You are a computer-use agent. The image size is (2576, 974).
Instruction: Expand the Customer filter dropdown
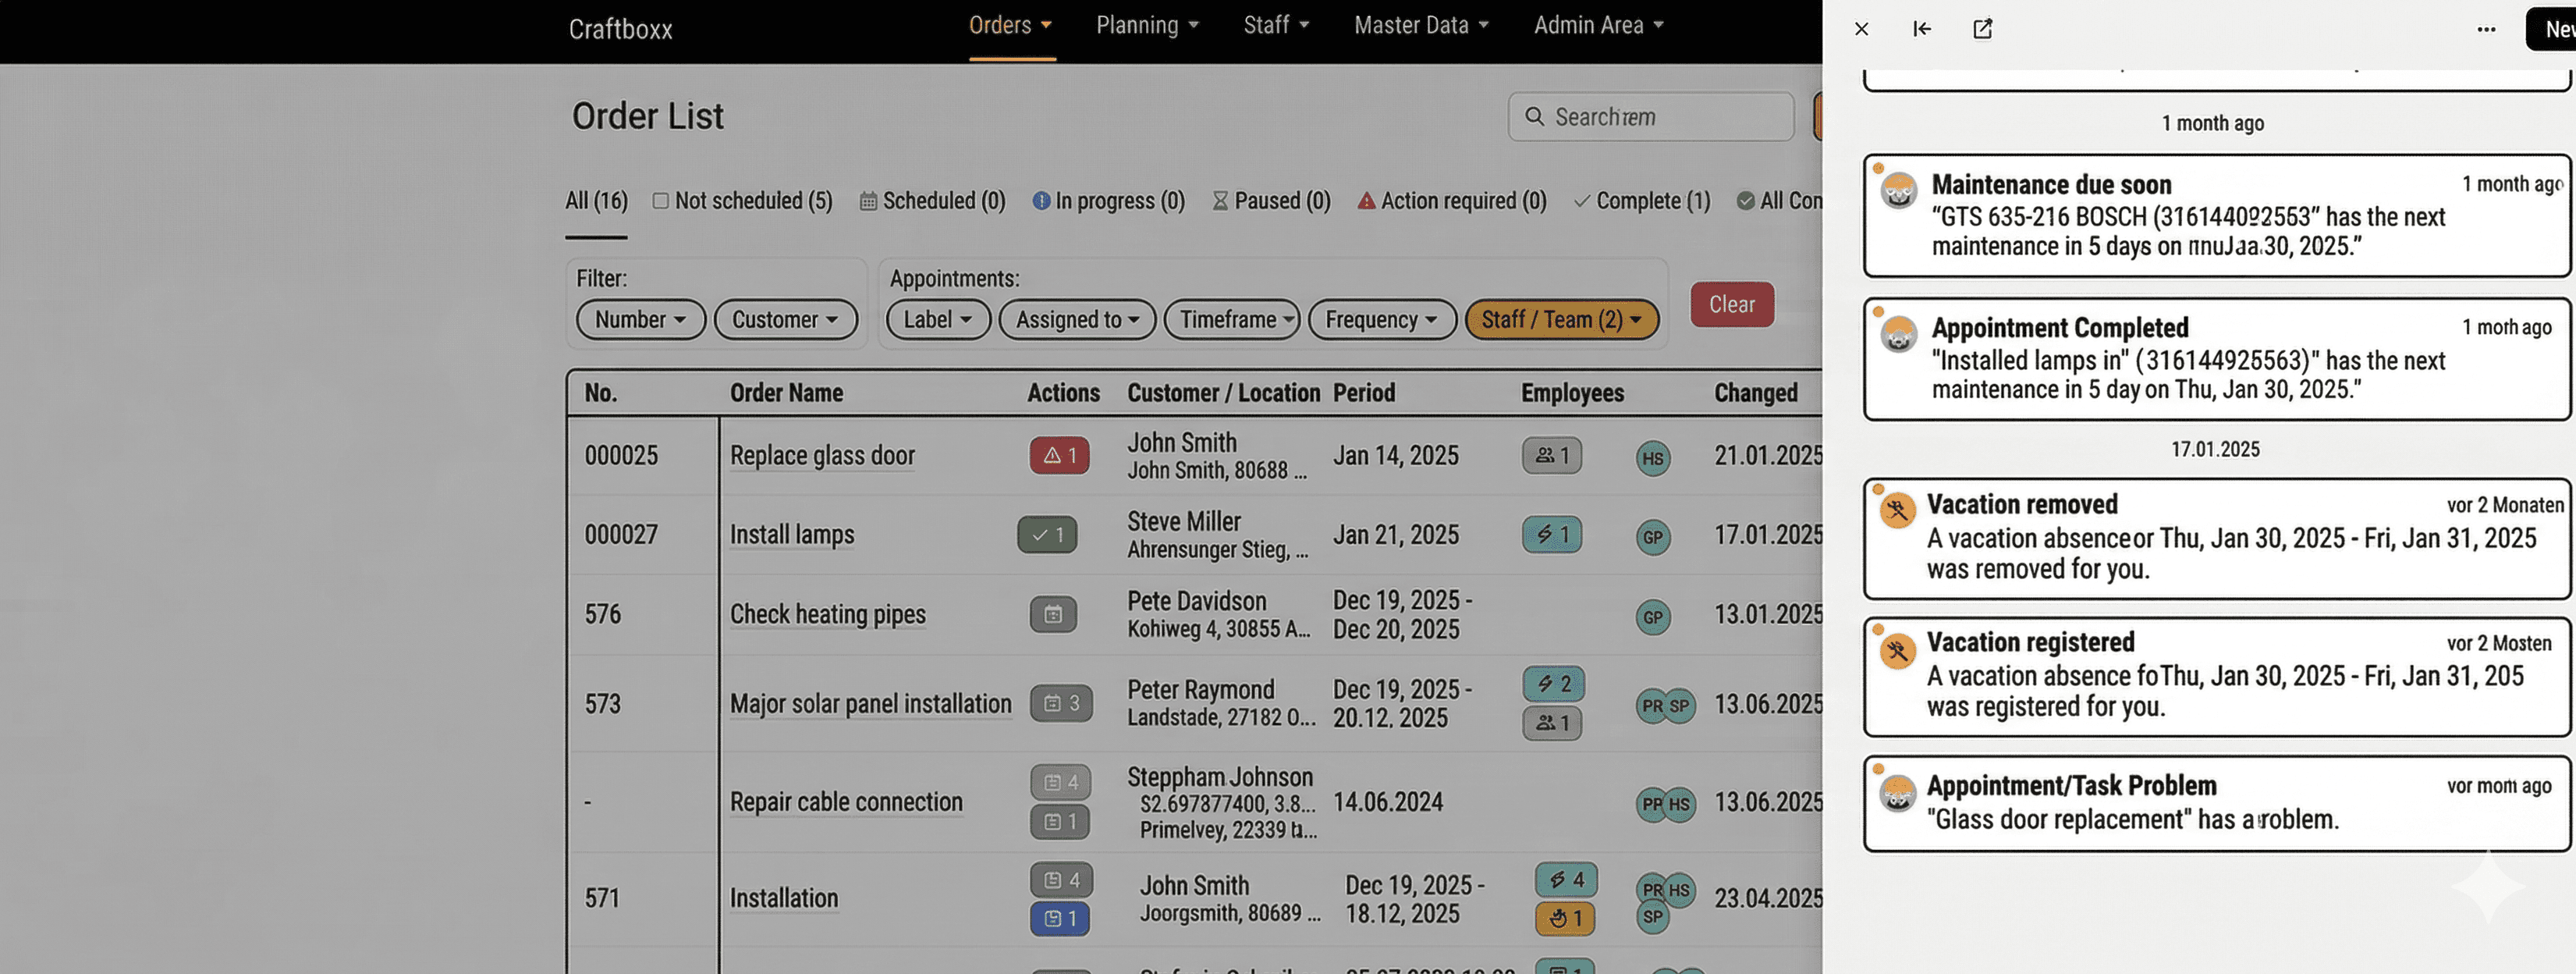click(785, 320)
